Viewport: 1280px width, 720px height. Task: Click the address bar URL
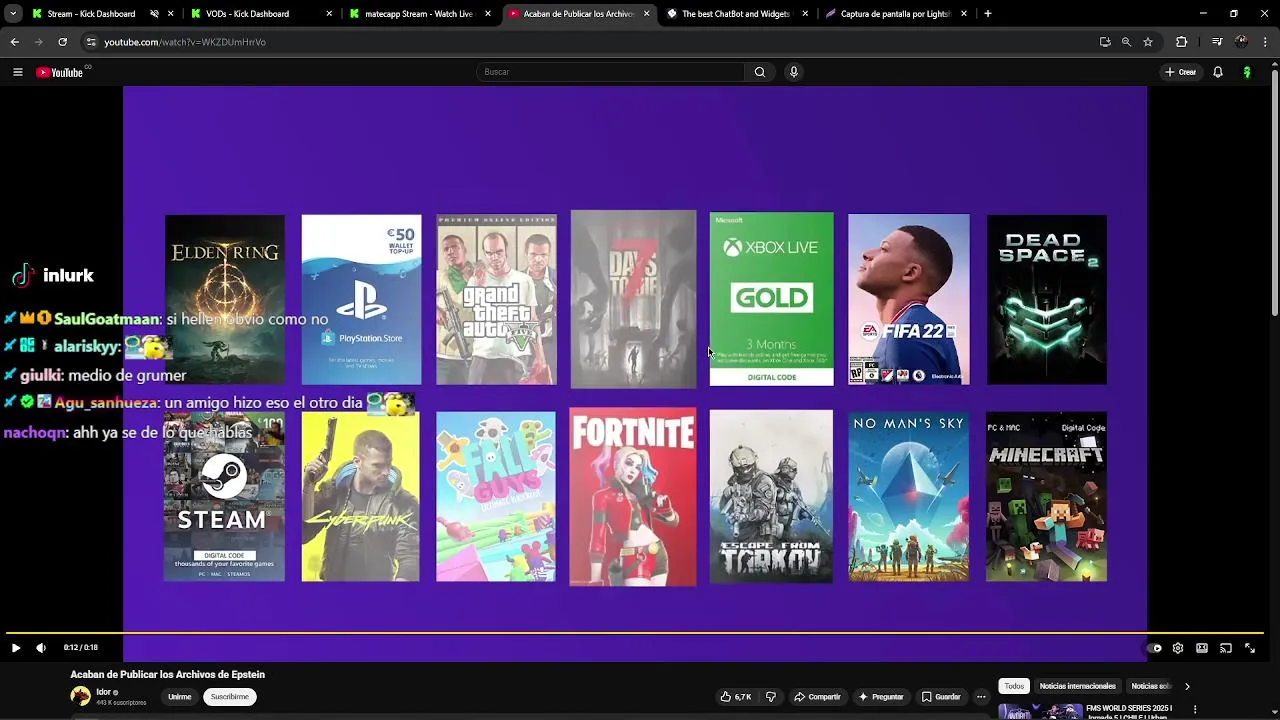tap(185, 42)
